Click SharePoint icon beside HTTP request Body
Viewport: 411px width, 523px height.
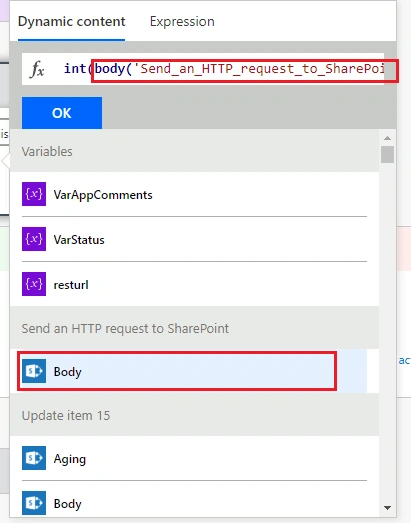pyautogui.click(x=34, y=371)
